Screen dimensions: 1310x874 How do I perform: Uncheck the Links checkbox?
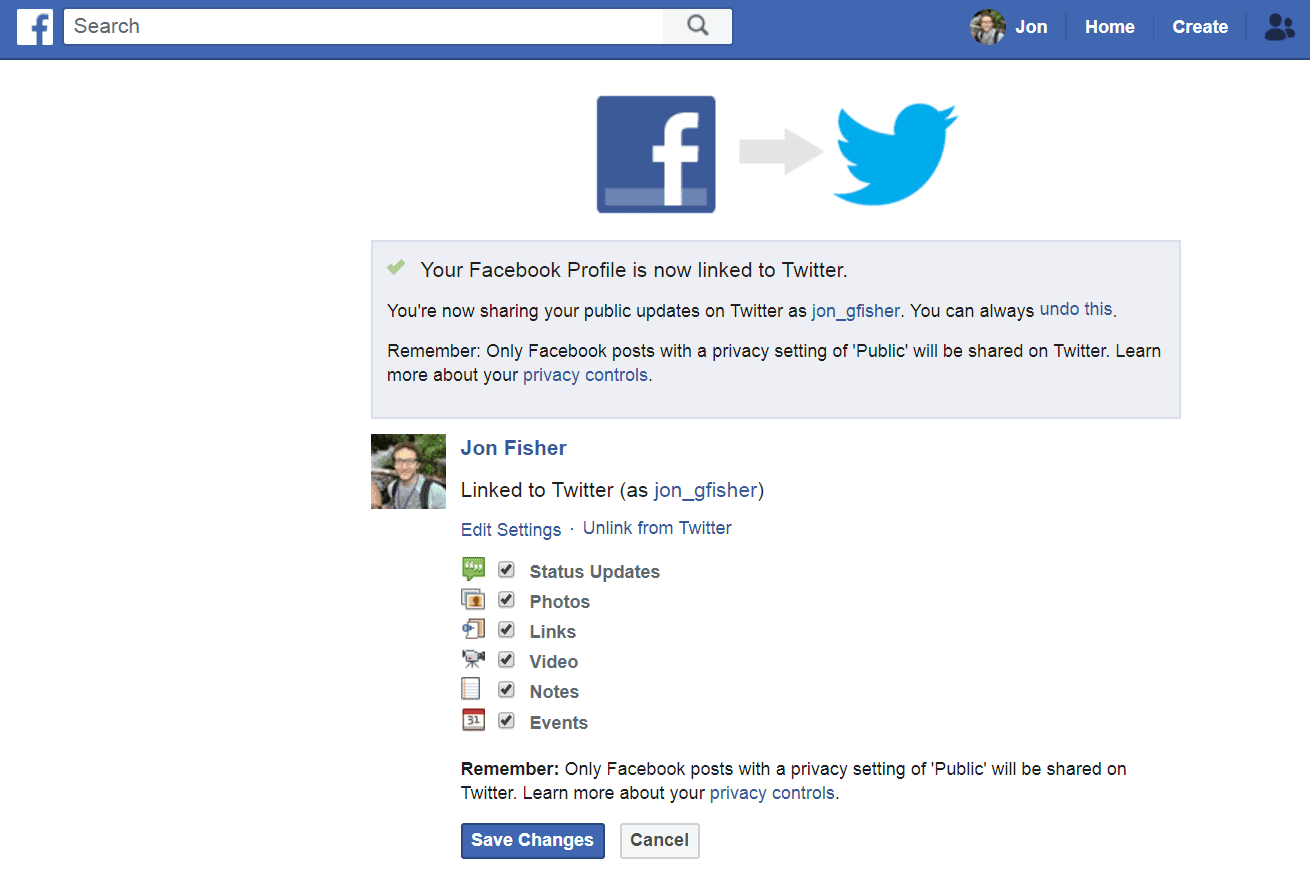[x=507, y=630]
